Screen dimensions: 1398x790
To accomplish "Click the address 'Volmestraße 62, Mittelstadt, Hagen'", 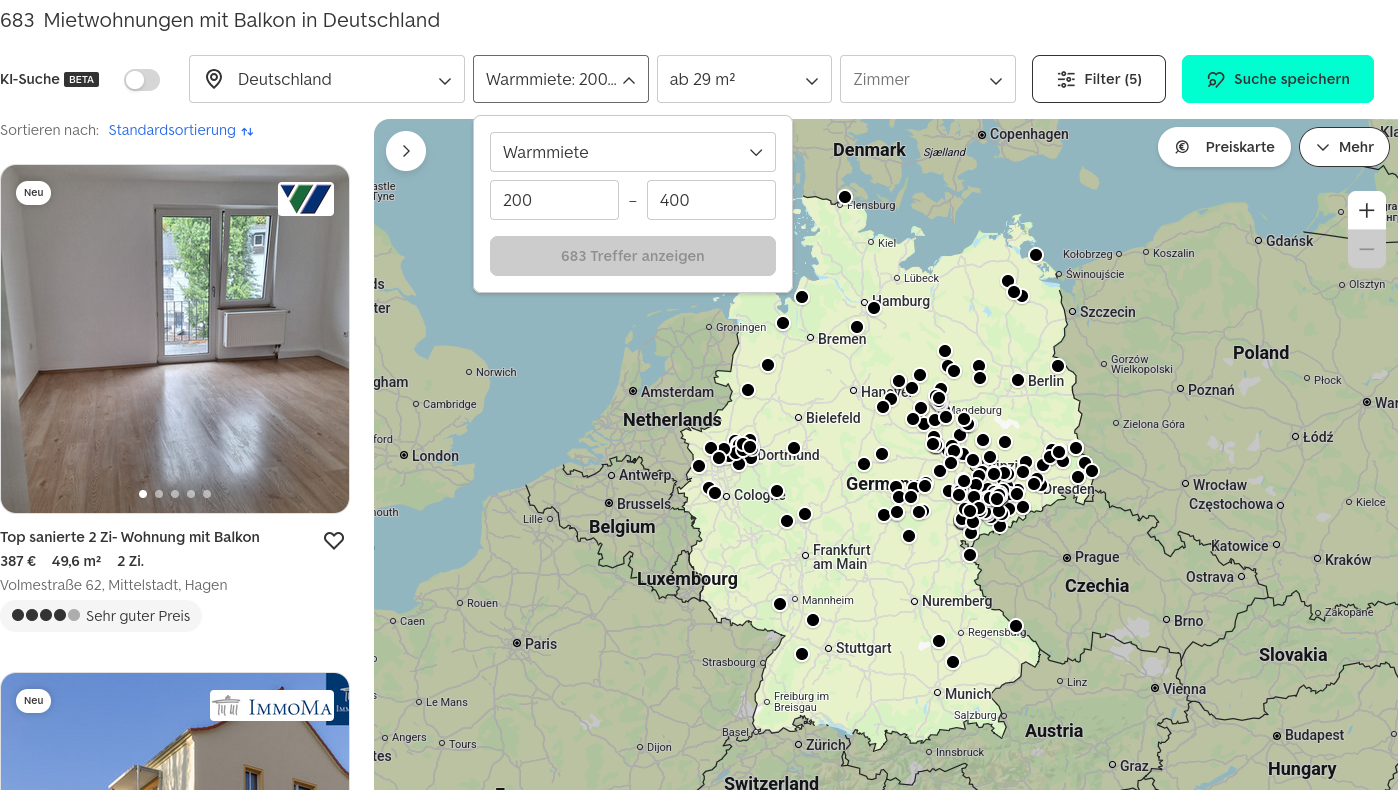I will tap(114, 585).
